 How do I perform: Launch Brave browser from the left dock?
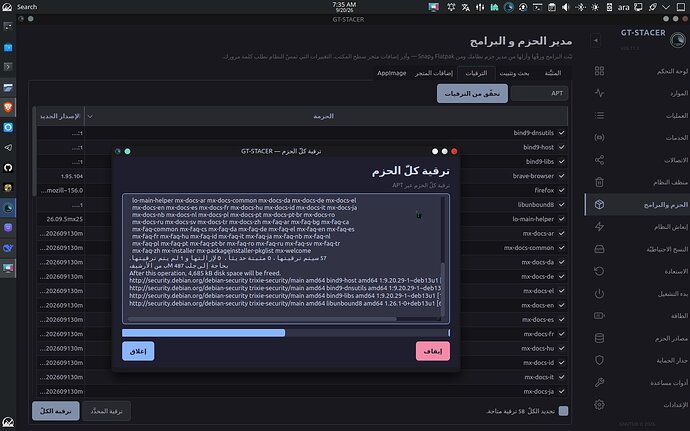click(8, 107)
